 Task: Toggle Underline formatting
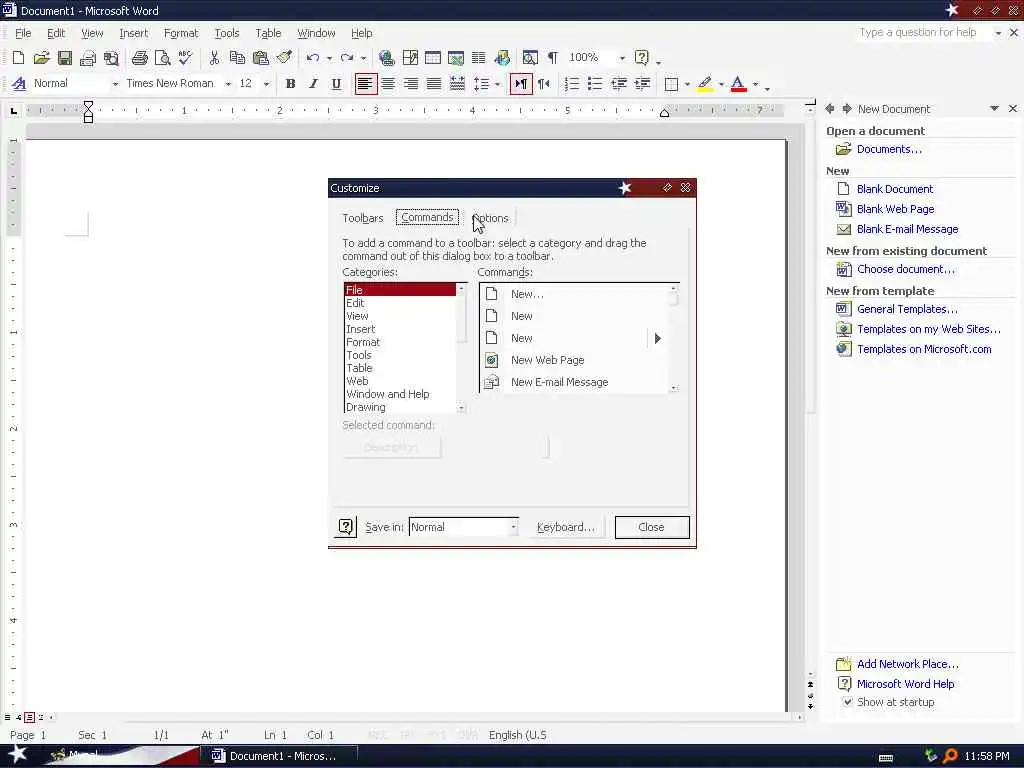336,84
